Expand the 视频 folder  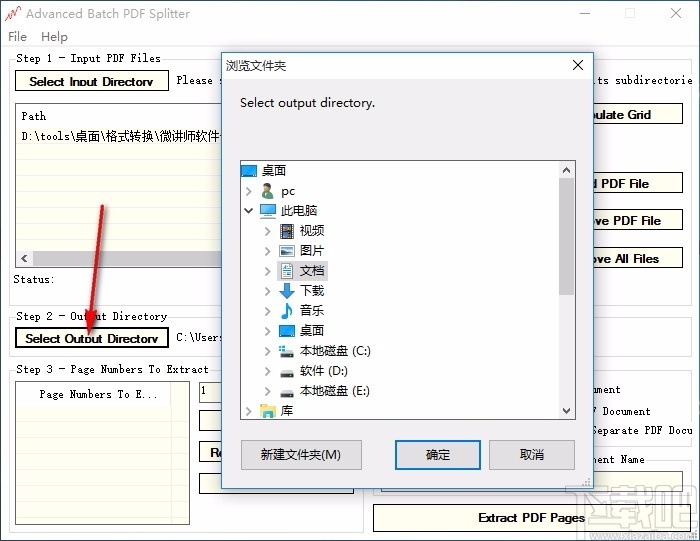click(x=267, y=231)
